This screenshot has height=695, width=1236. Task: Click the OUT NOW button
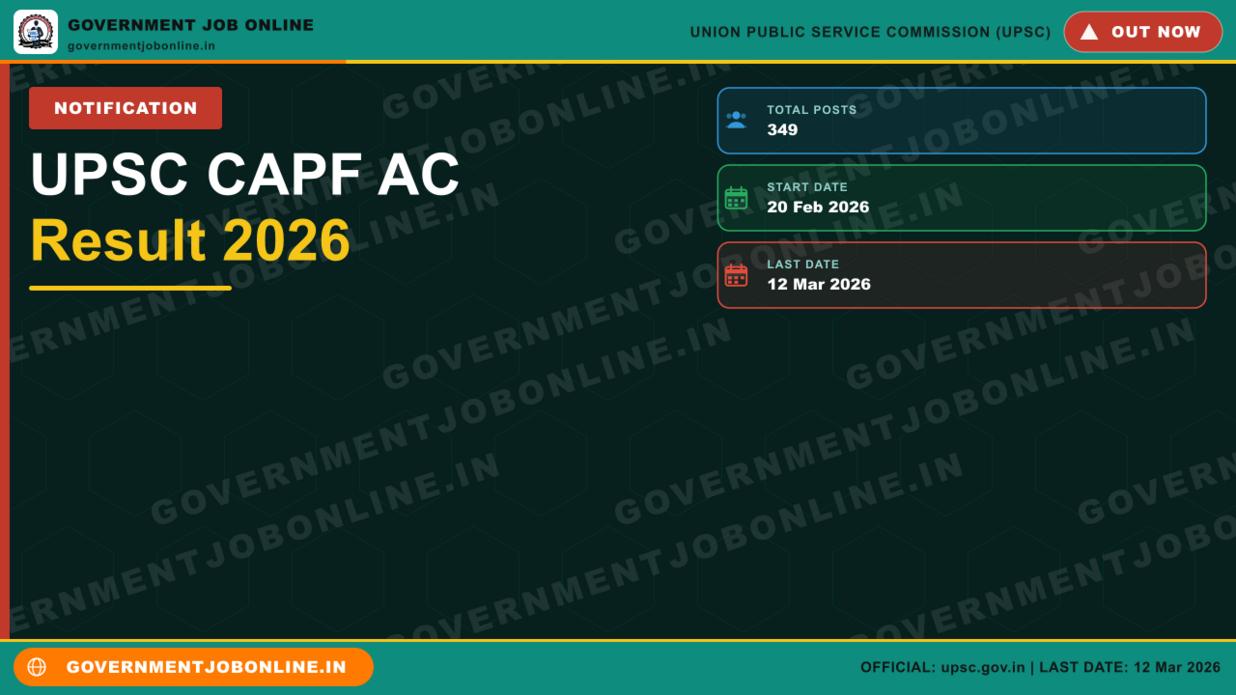point(1143,32)
